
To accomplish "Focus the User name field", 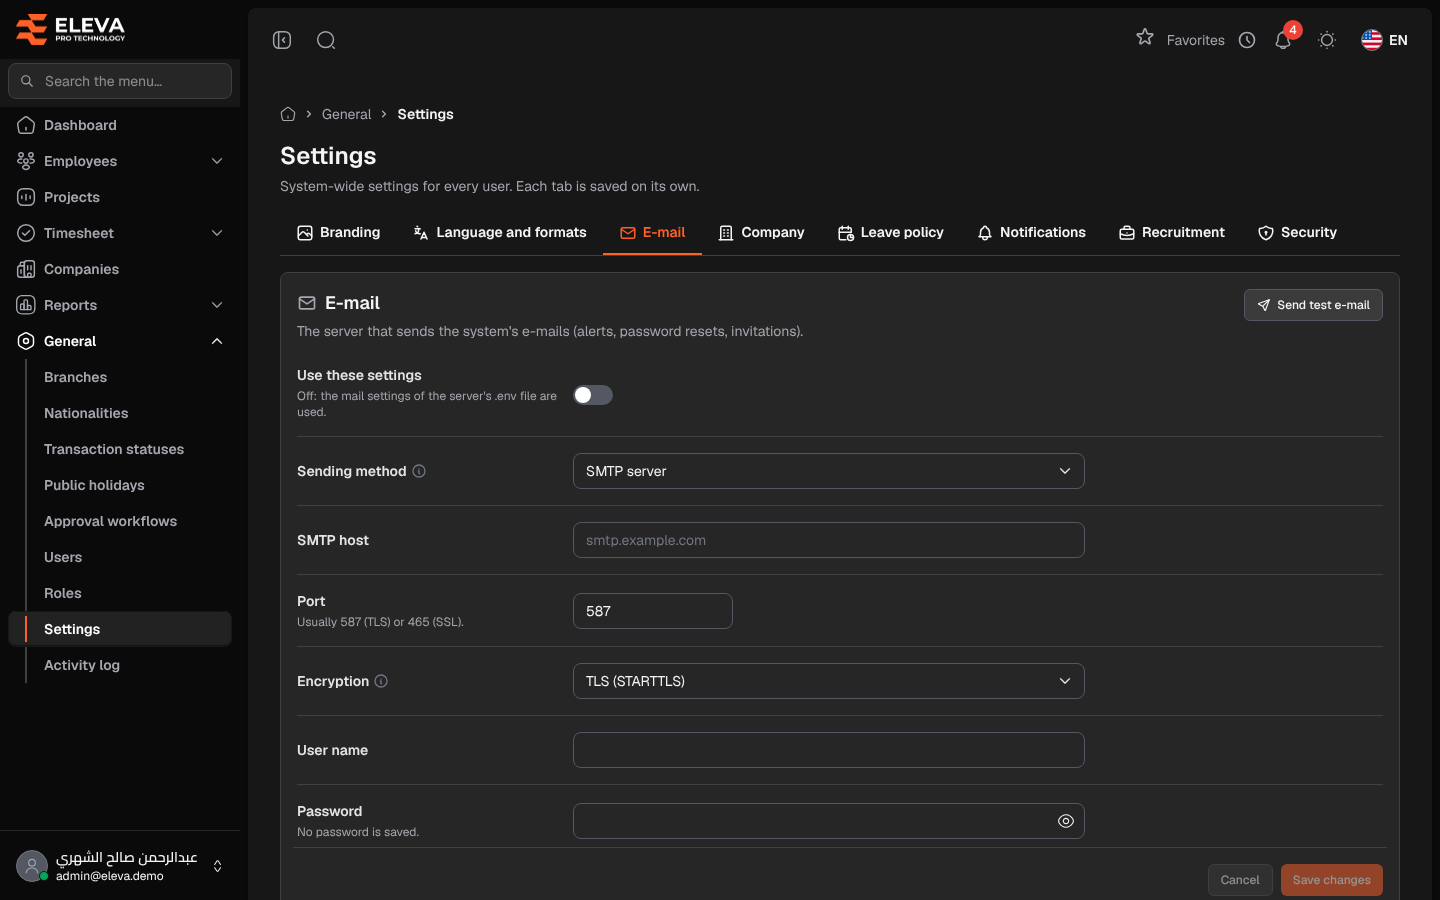I will coord(829,750).
